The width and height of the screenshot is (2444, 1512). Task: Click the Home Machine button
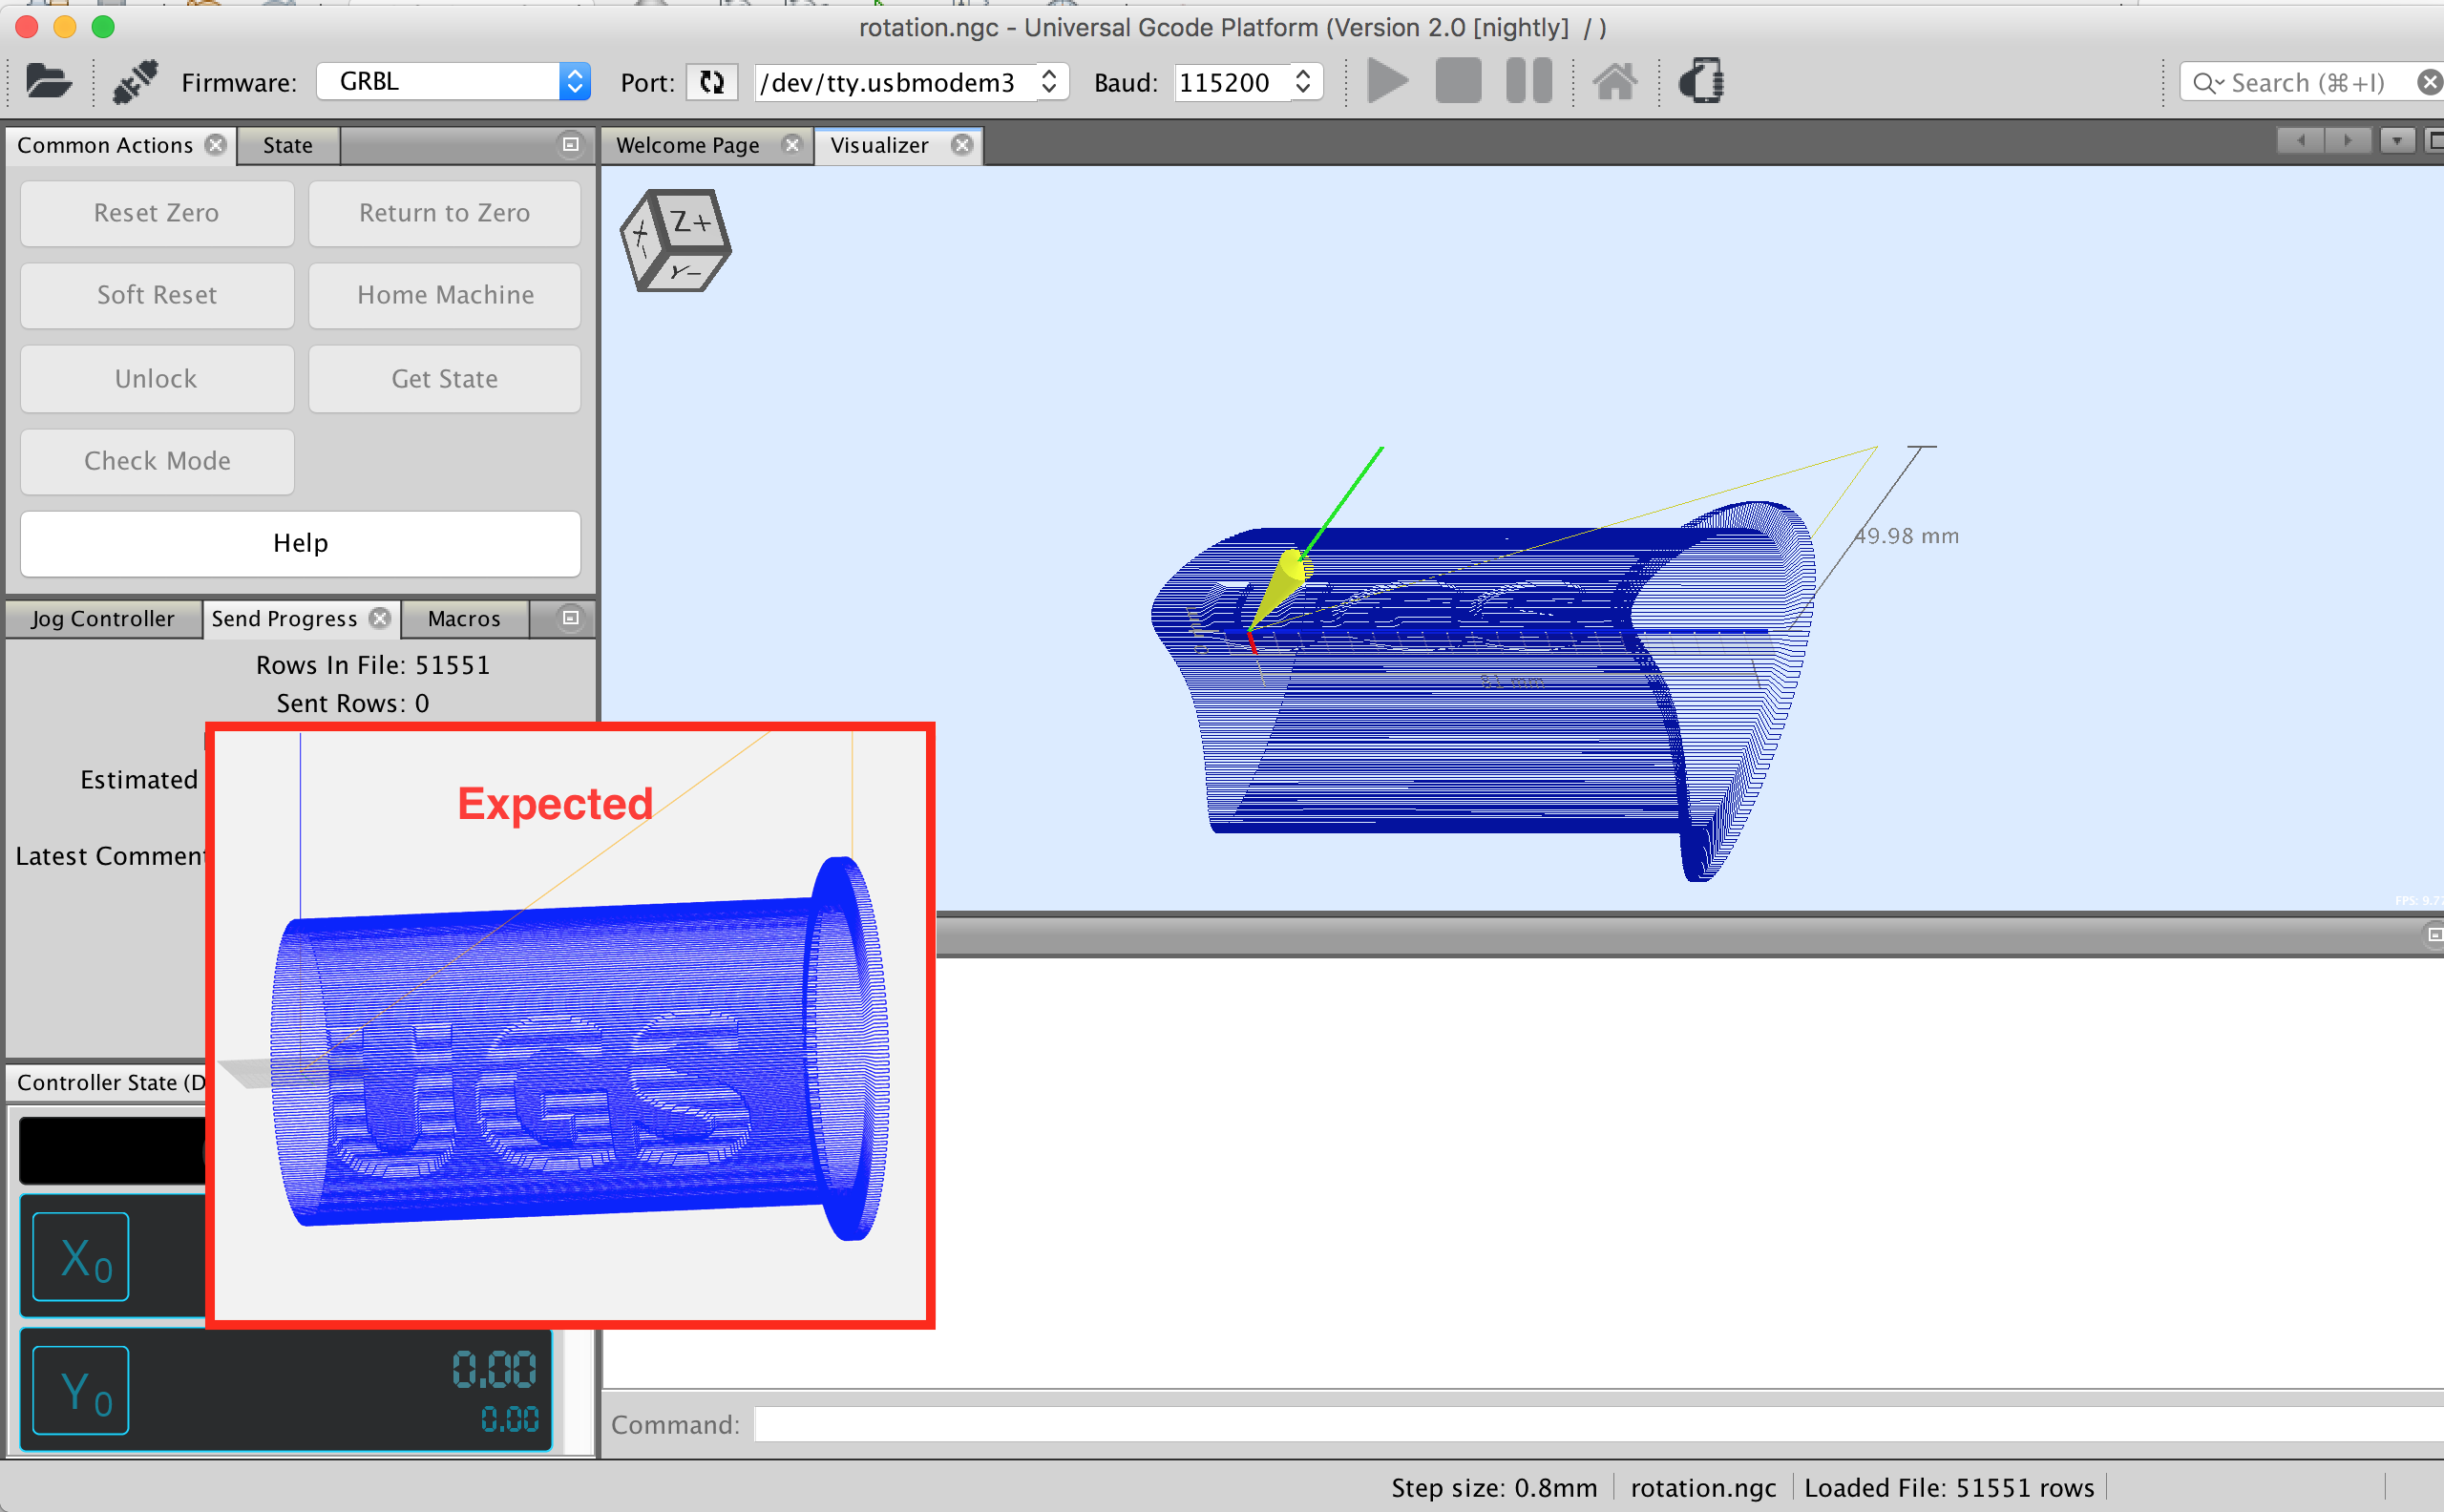pos(445,295)
